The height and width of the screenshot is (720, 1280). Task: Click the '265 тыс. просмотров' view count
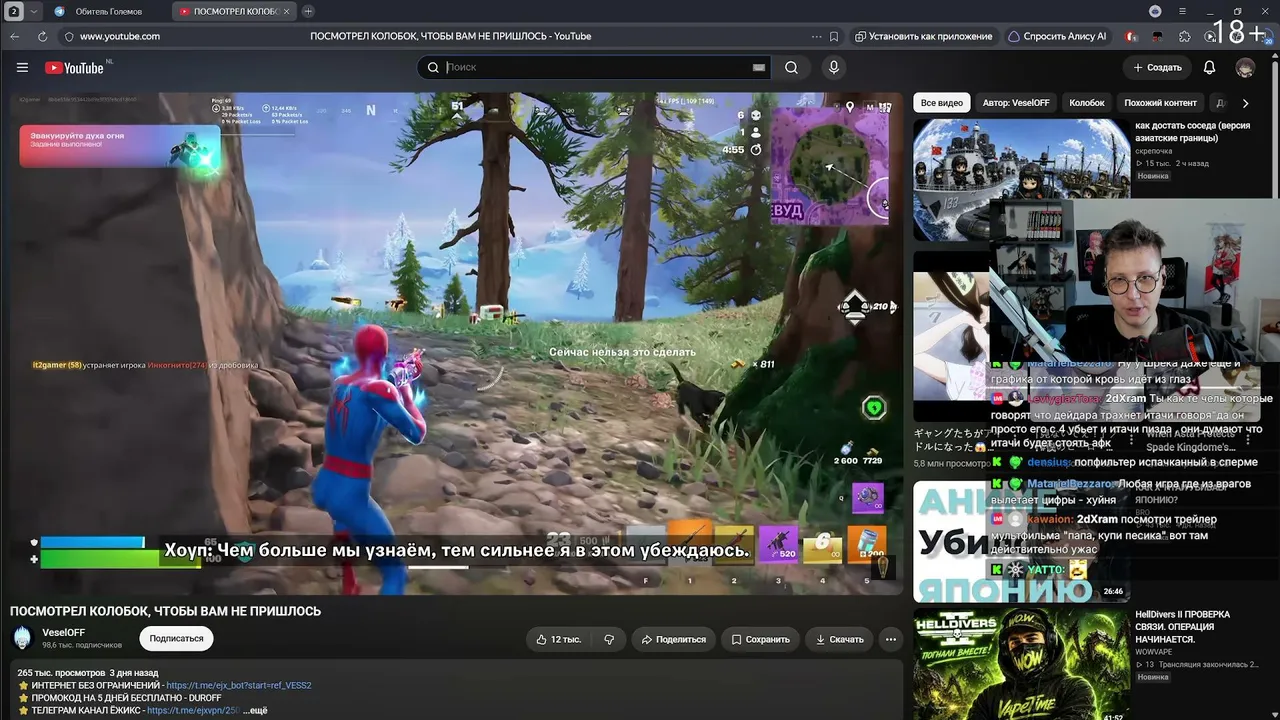61,673
